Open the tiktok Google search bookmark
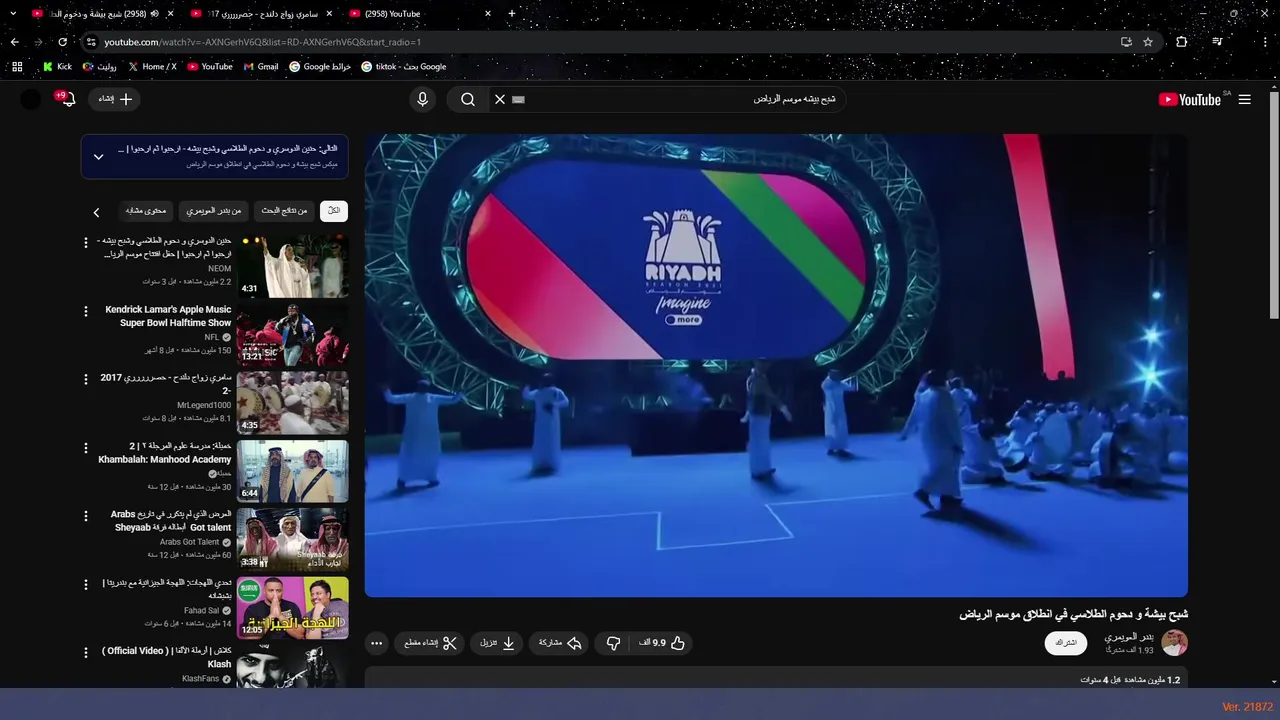This screenshot has width=1280, height=720. 404,67
